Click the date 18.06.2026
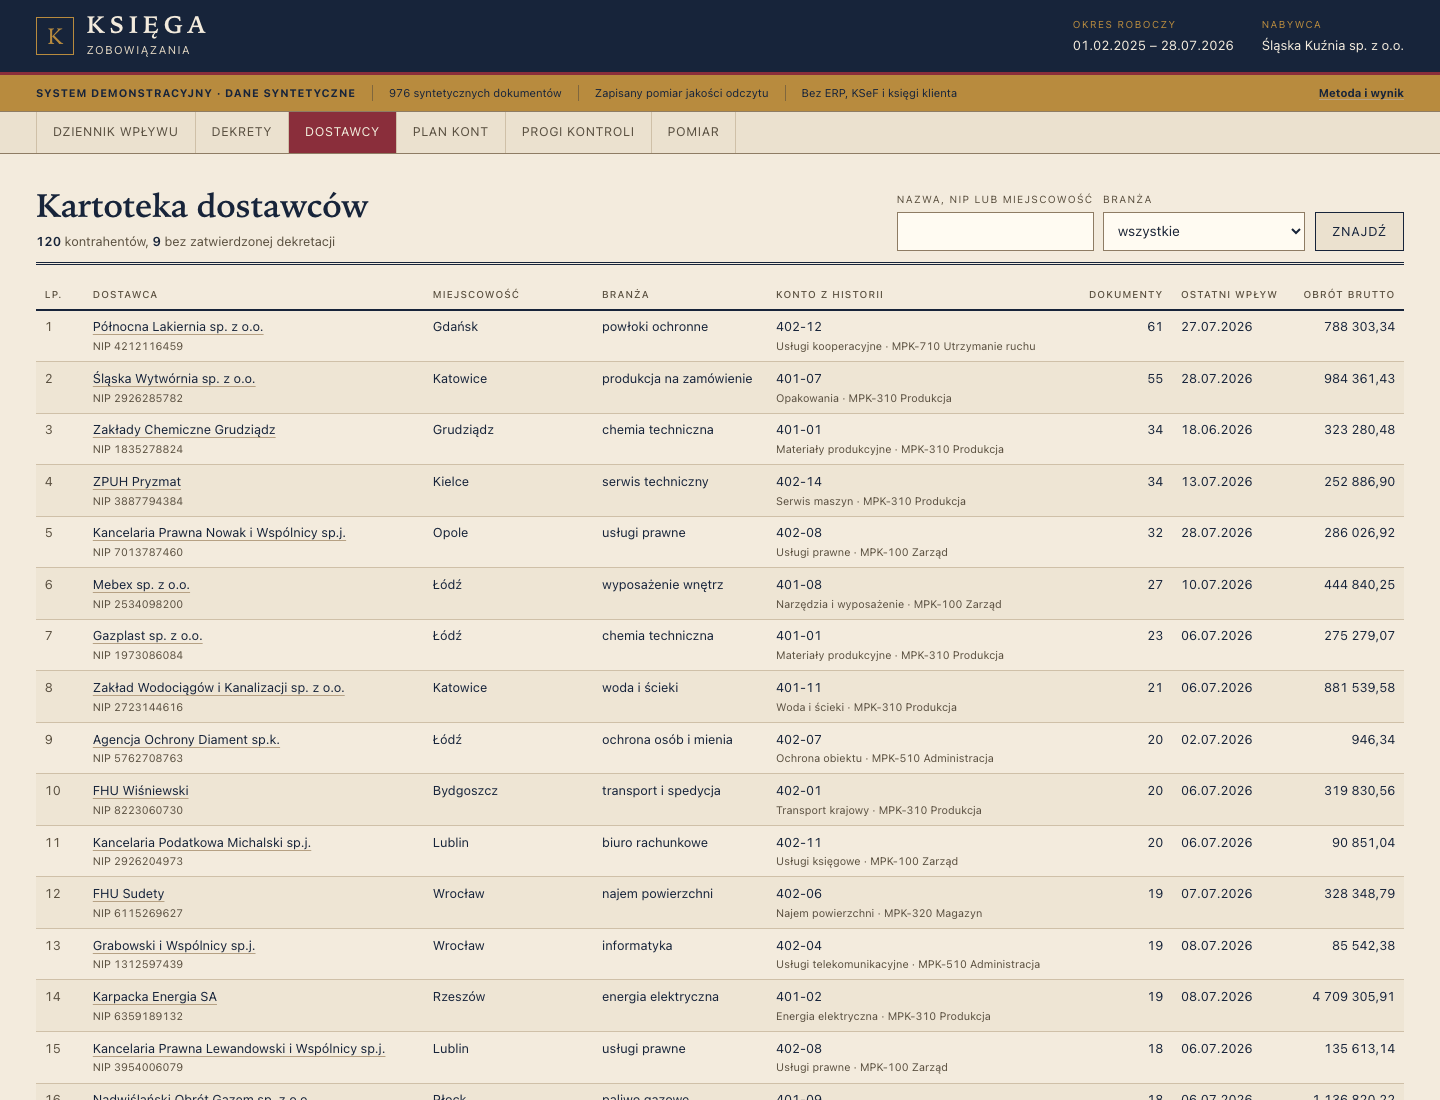This screenshot has width=1440, height=1100. coord(1217,430)
